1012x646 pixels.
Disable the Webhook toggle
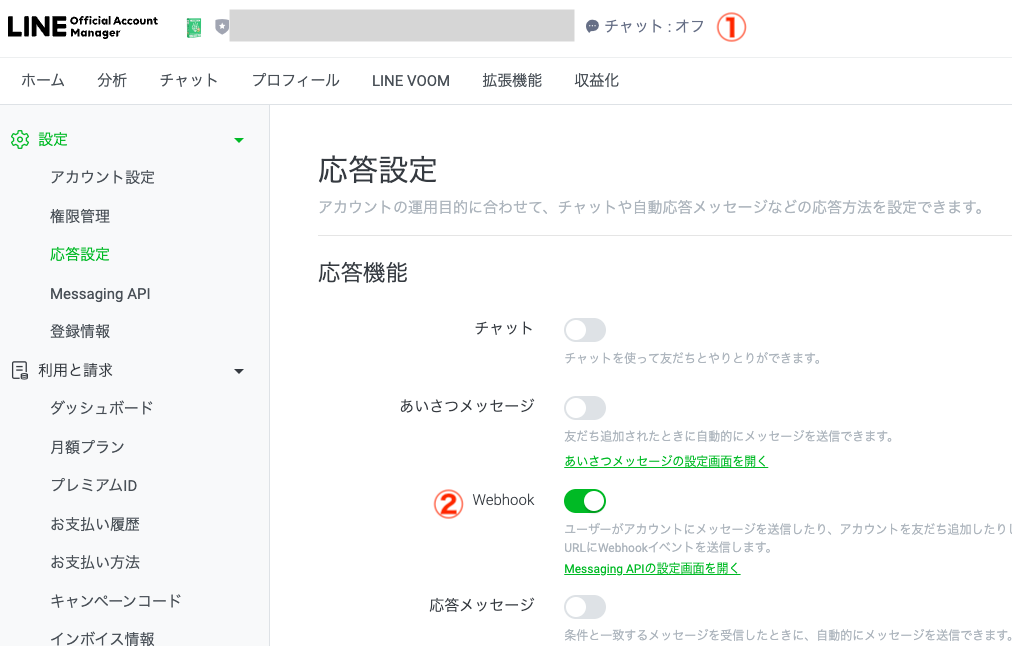click(585, 501)
